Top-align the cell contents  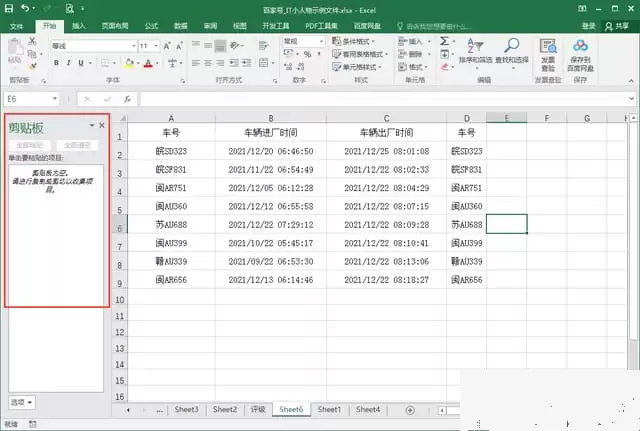tap(196, 45)
